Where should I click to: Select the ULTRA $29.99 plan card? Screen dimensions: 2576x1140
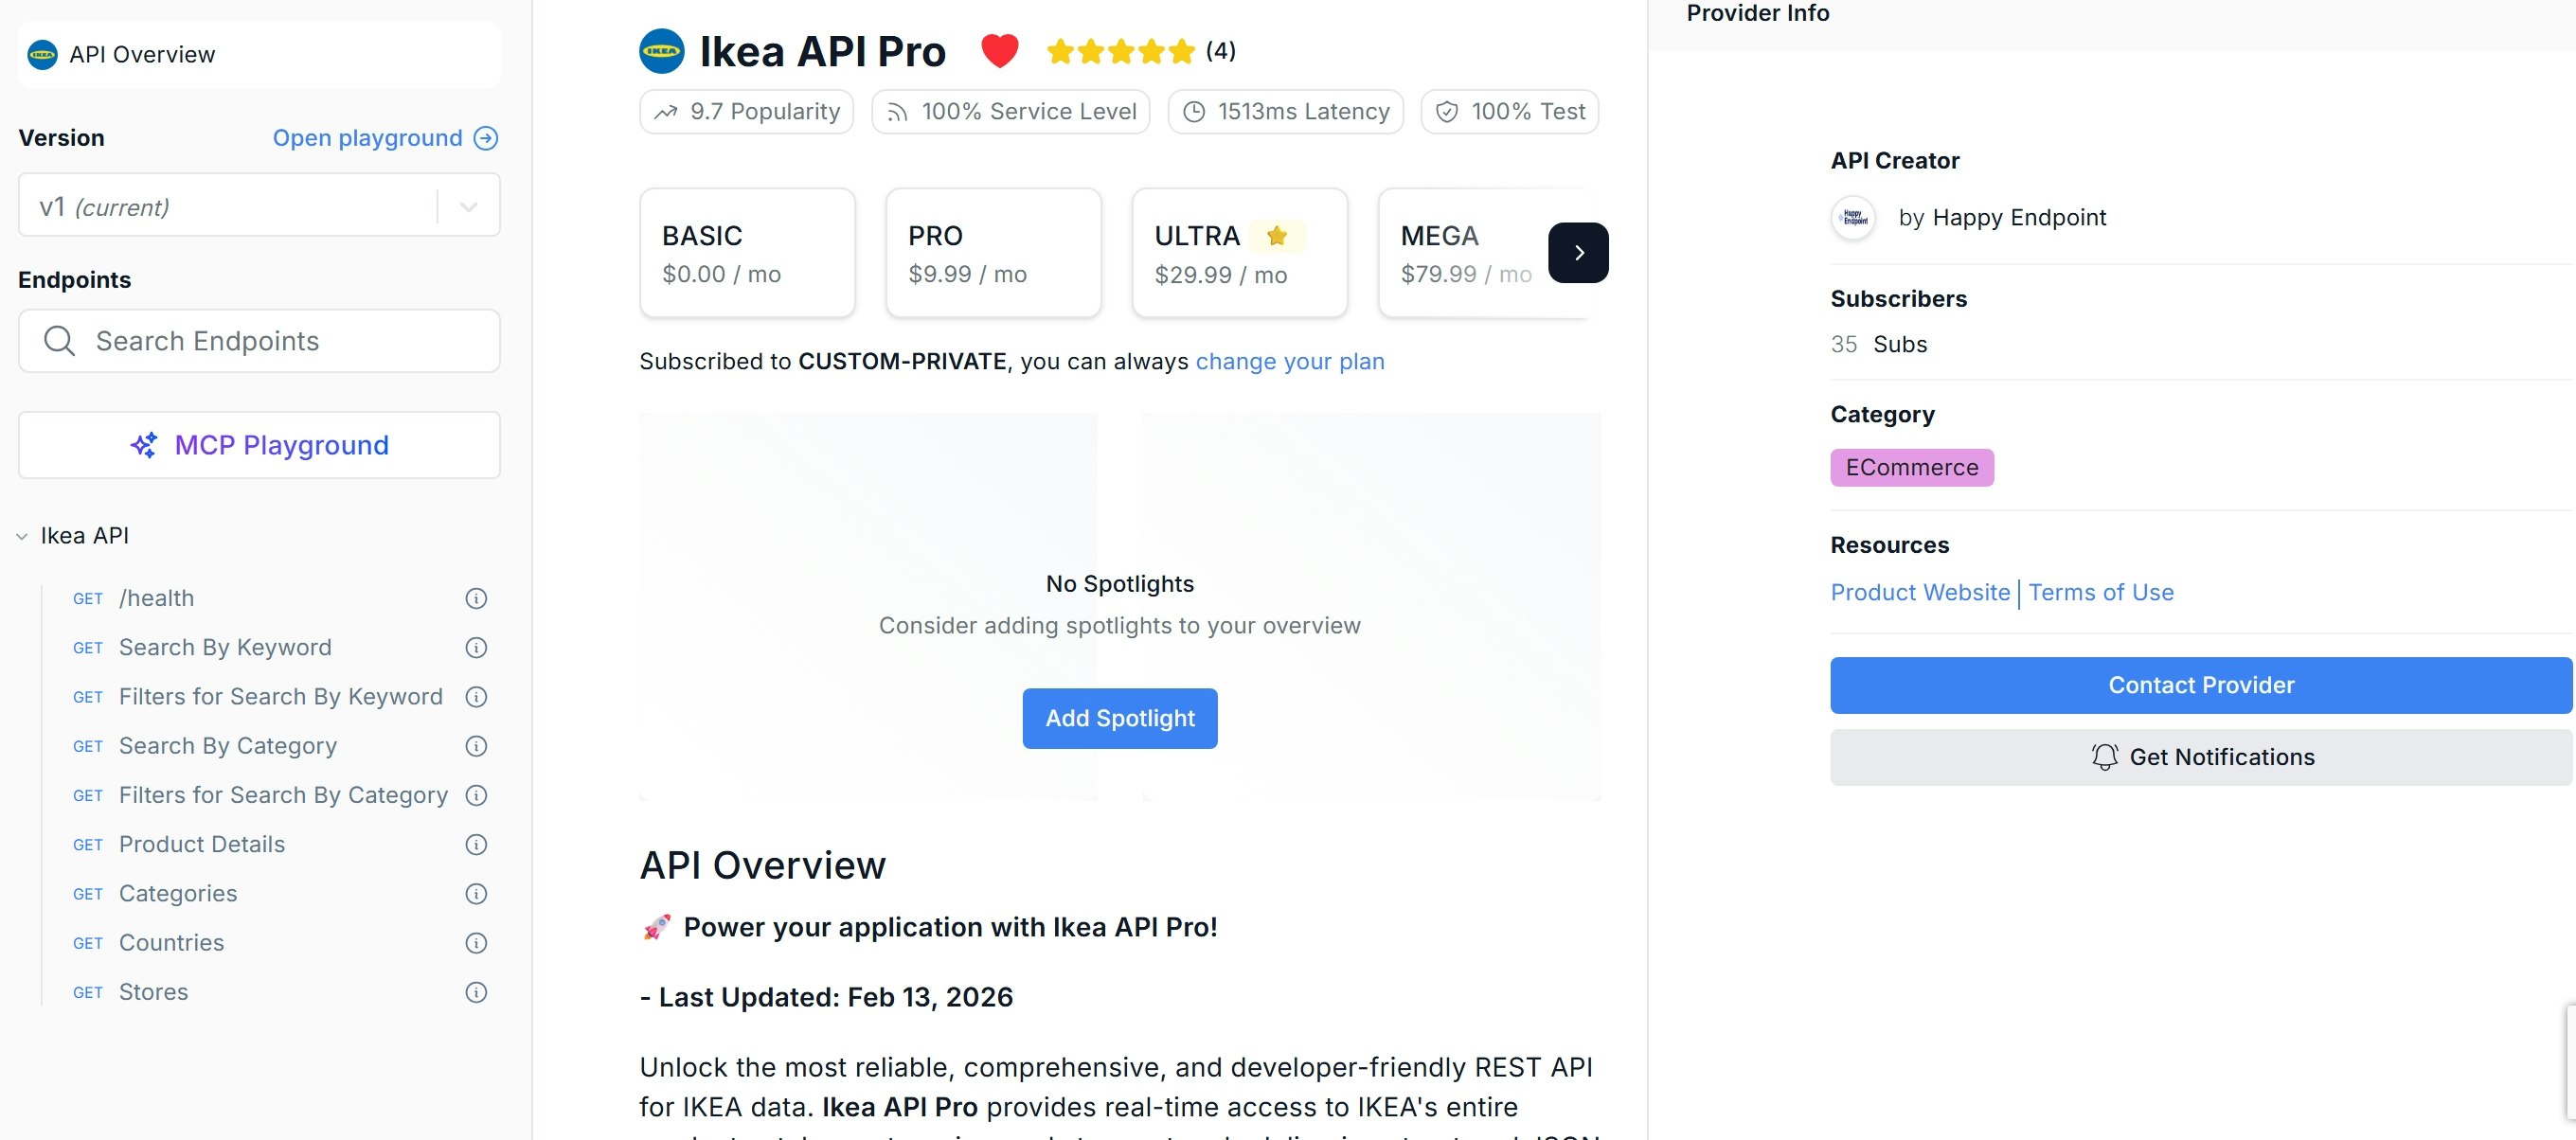click(x=1239, y=252)
